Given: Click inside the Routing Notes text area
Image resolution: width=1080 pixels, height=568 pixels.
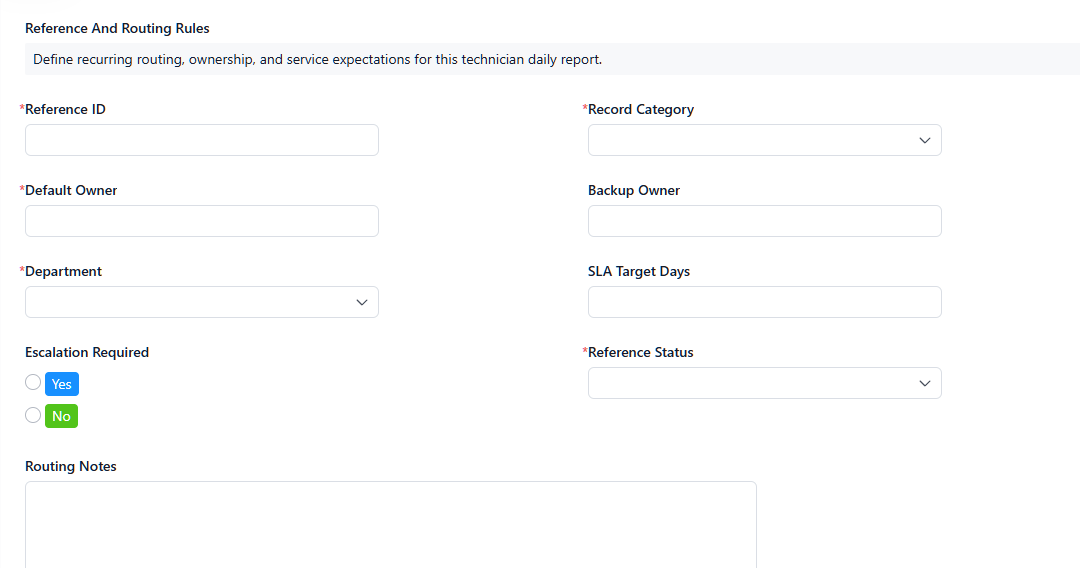Looking at the screenshot, I should click(391, 525).
